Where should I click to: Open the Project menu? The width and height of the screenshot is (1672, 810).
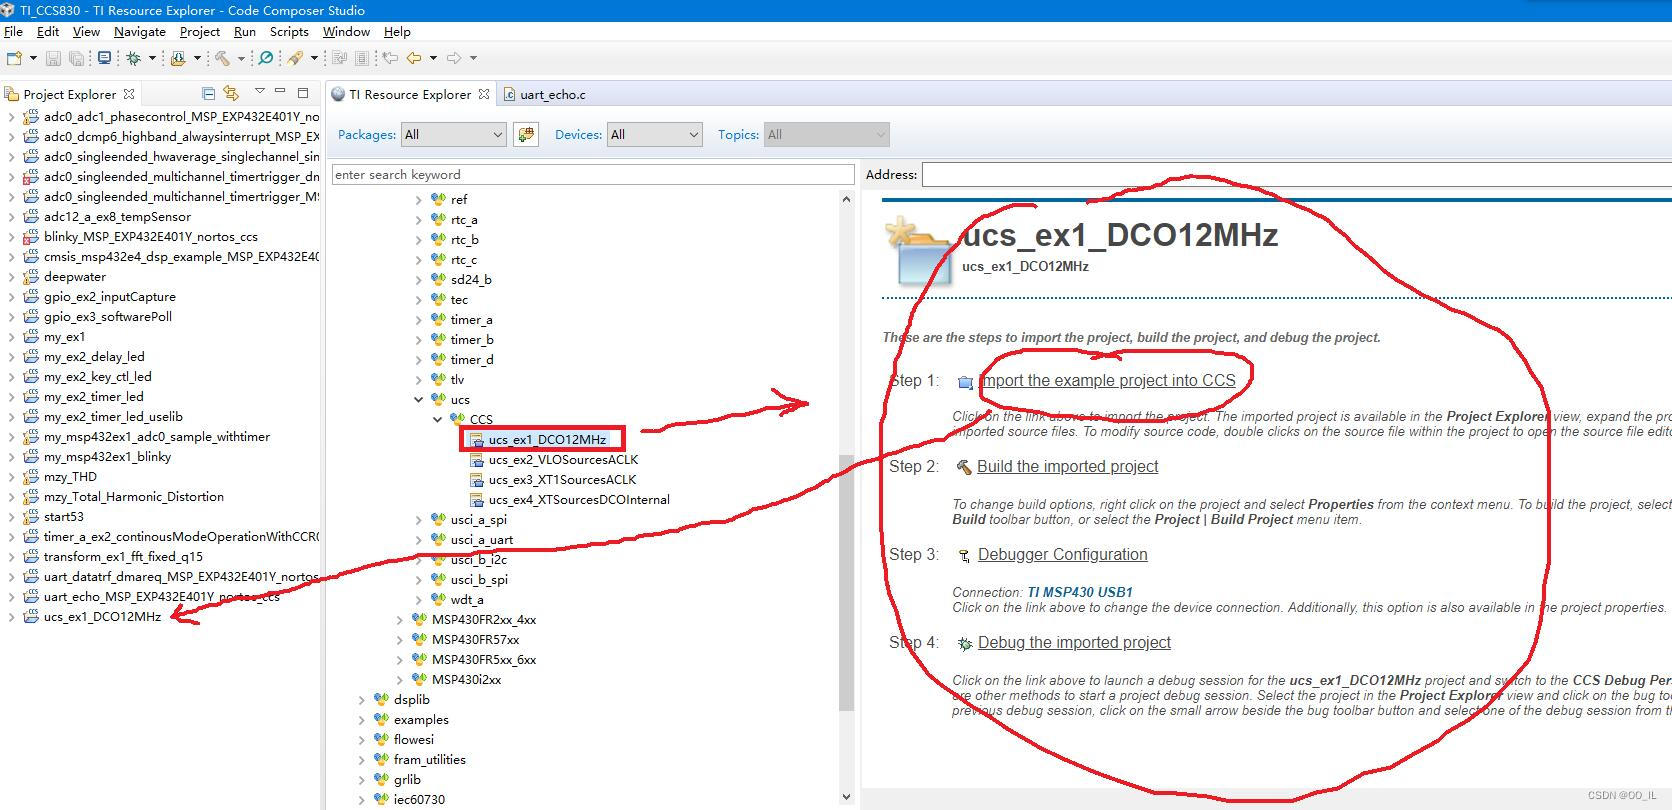coord(200,32)
